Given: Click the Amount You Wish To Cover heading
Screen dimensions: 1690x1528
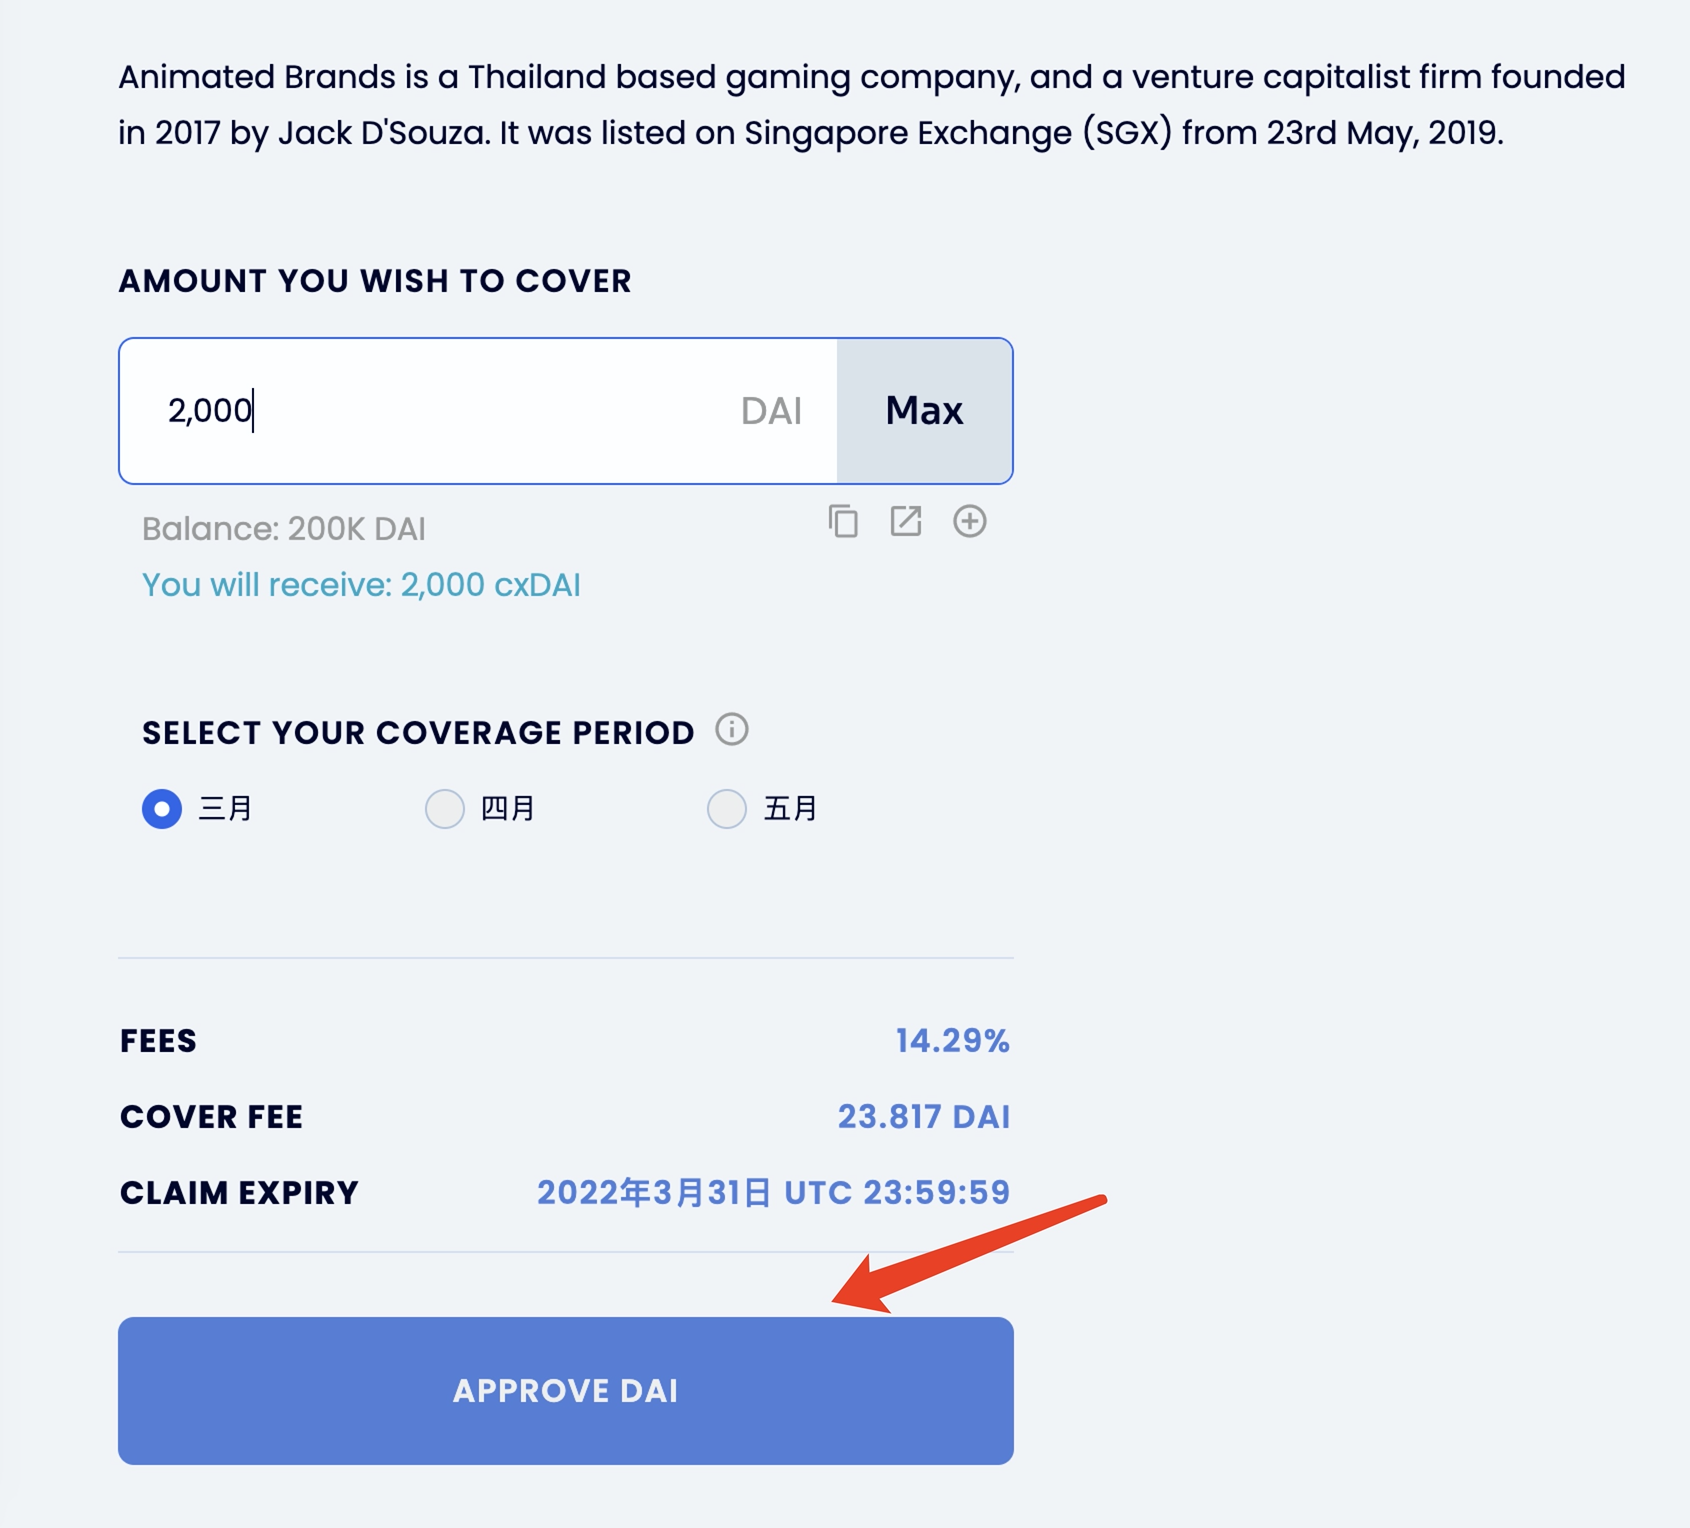Looking at the screenshot, I should 375,281.
